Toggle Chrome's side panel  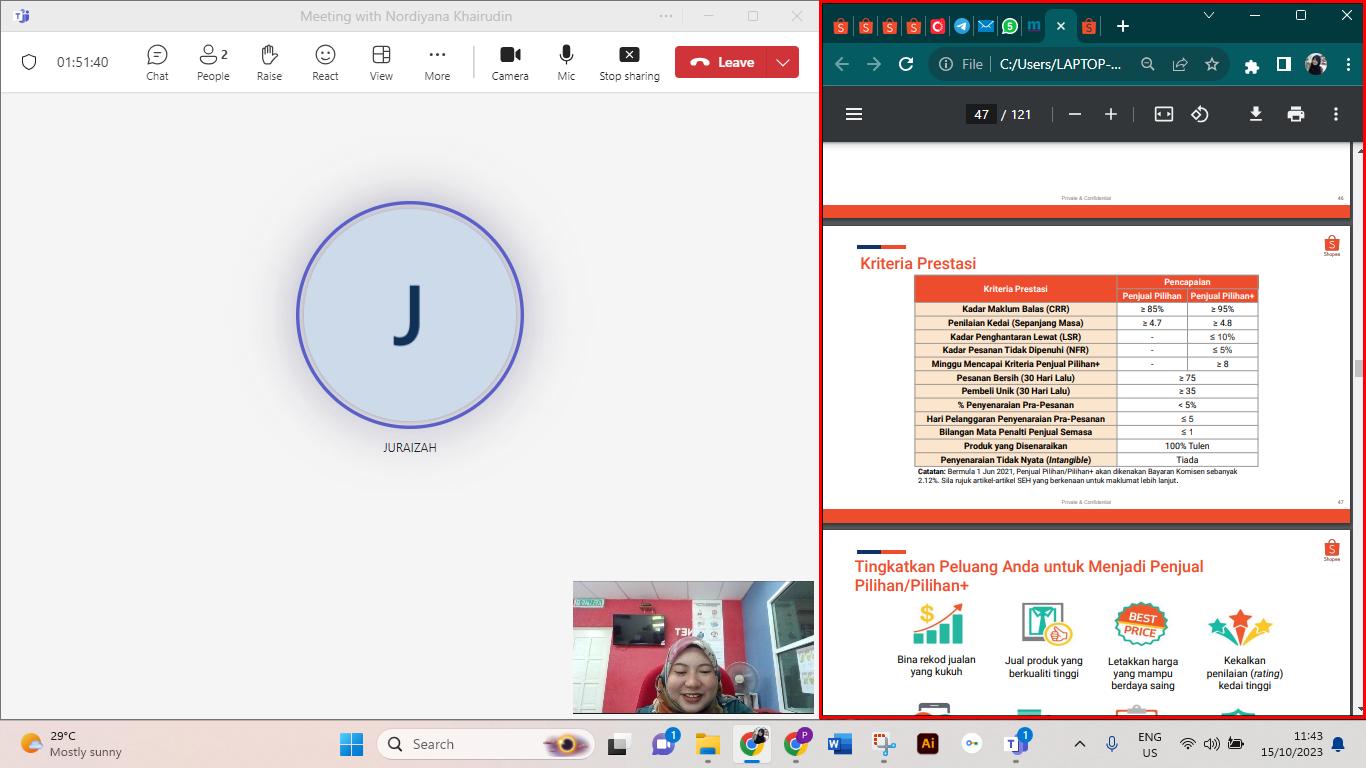(x=1284, y=64)
